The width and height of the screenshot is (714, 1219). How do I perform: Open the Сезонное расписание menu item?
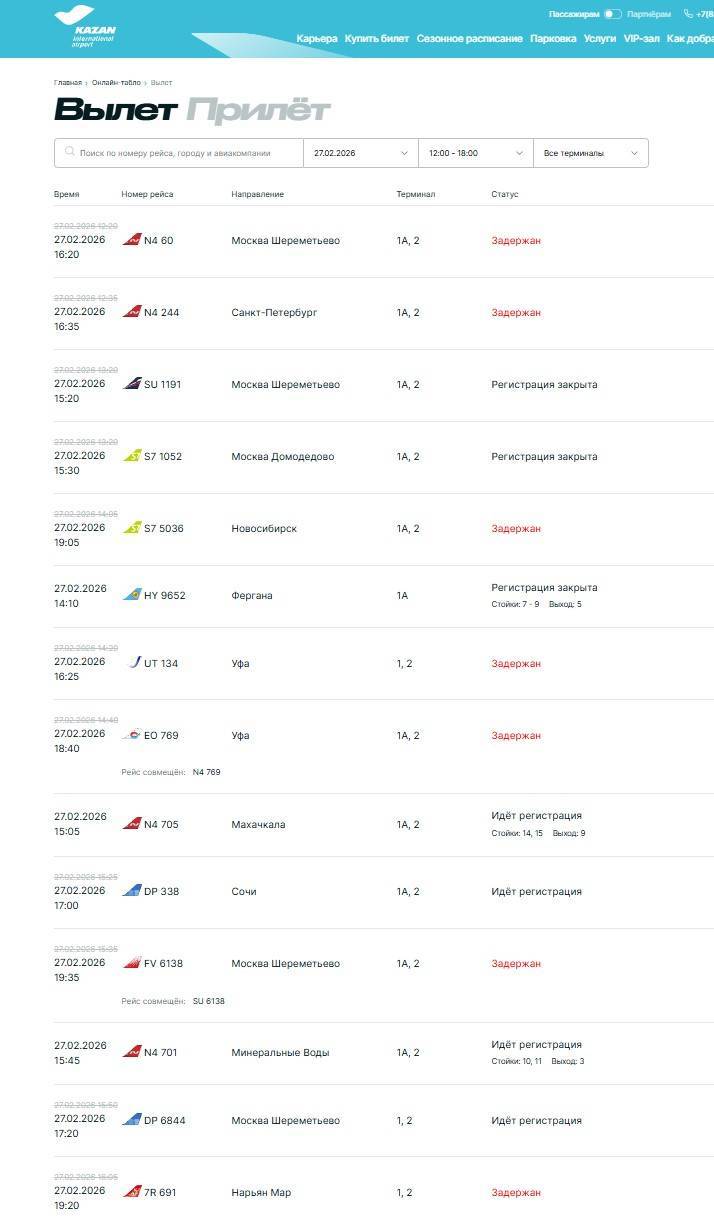pyautogui.click(x=469, y=39)
